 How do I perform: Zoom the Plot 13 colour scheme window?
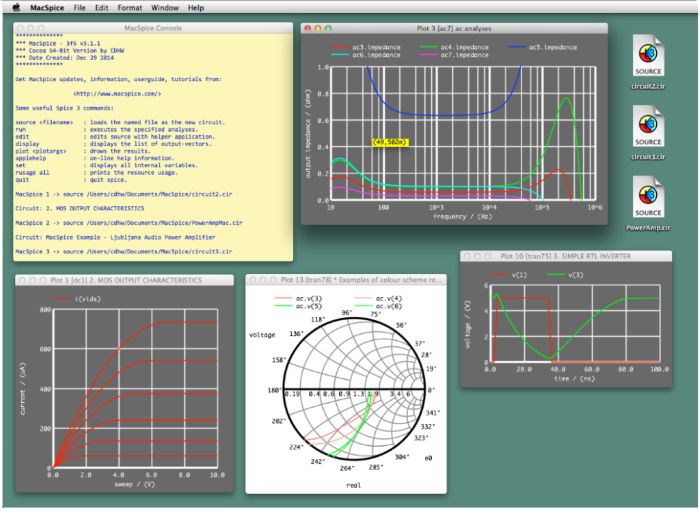click(x=273, y=279)
